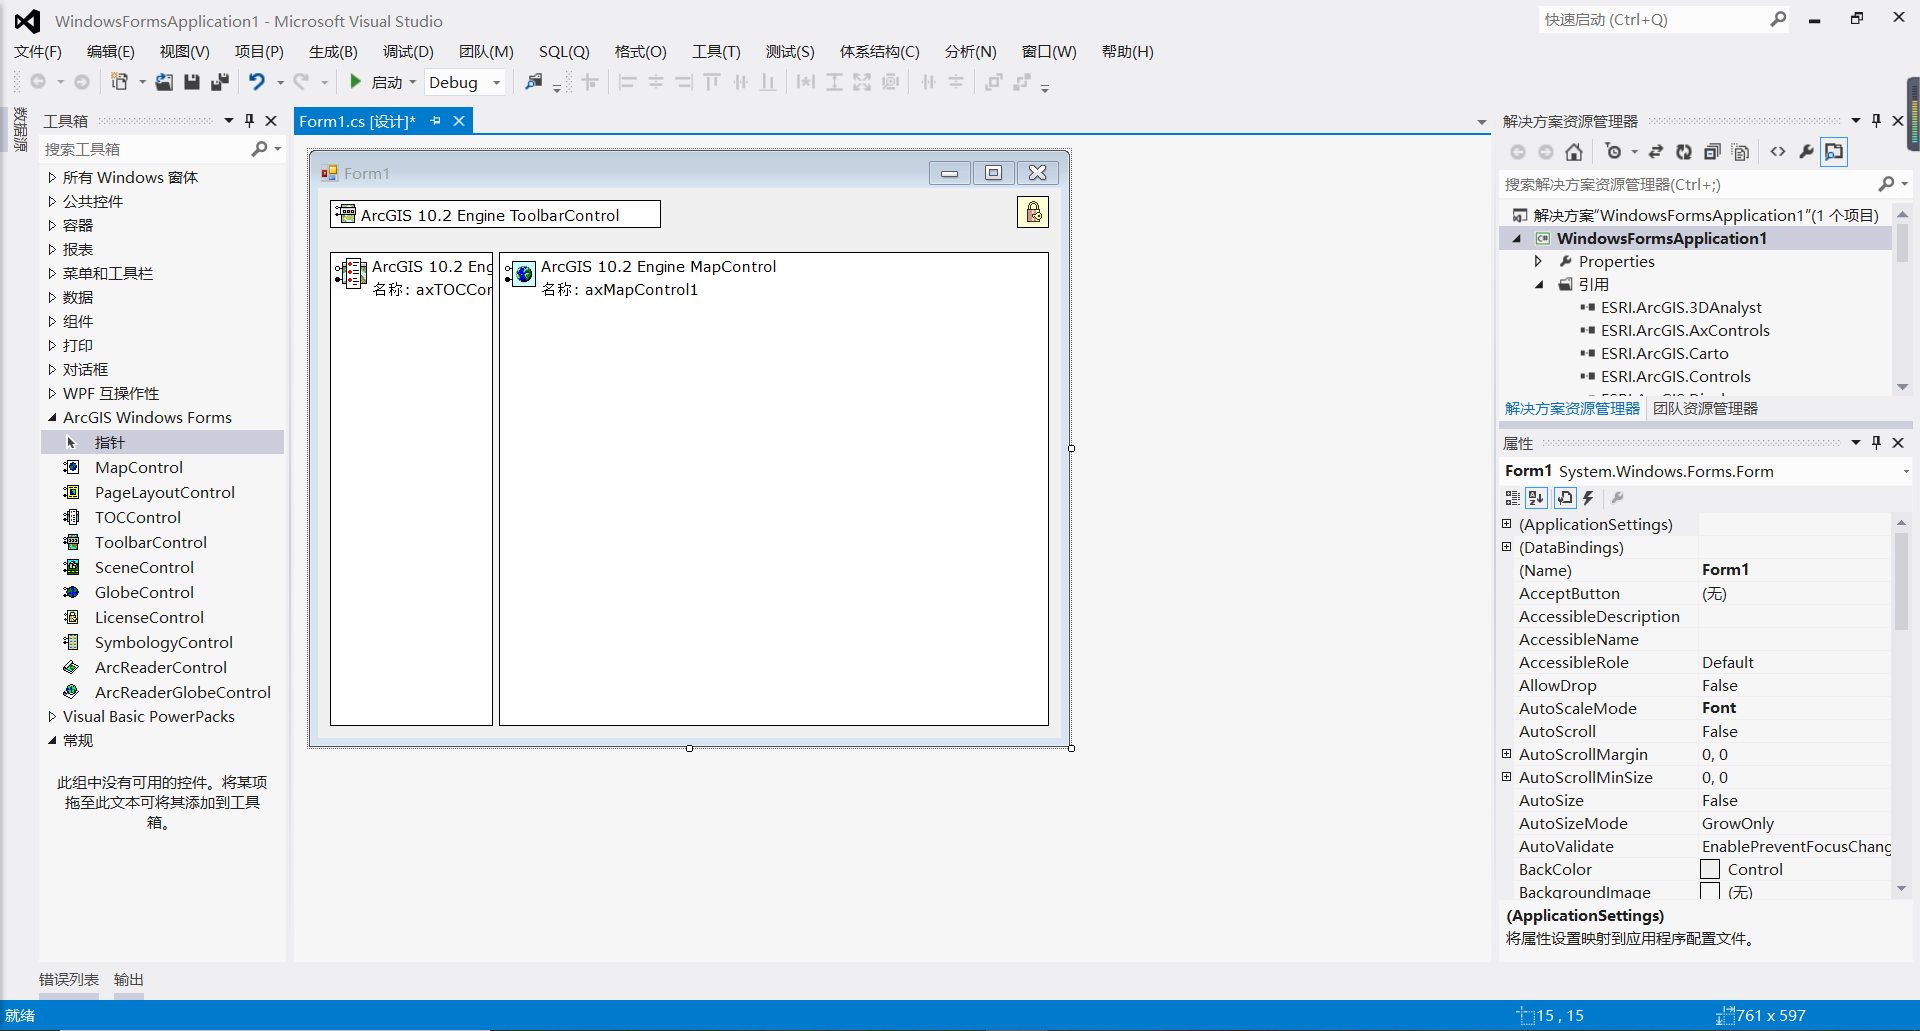Select the MapControl tool in the Toolbox
Image resolution: width=1920 pixels, height=1031 pixels.
(x=137, y=467)
